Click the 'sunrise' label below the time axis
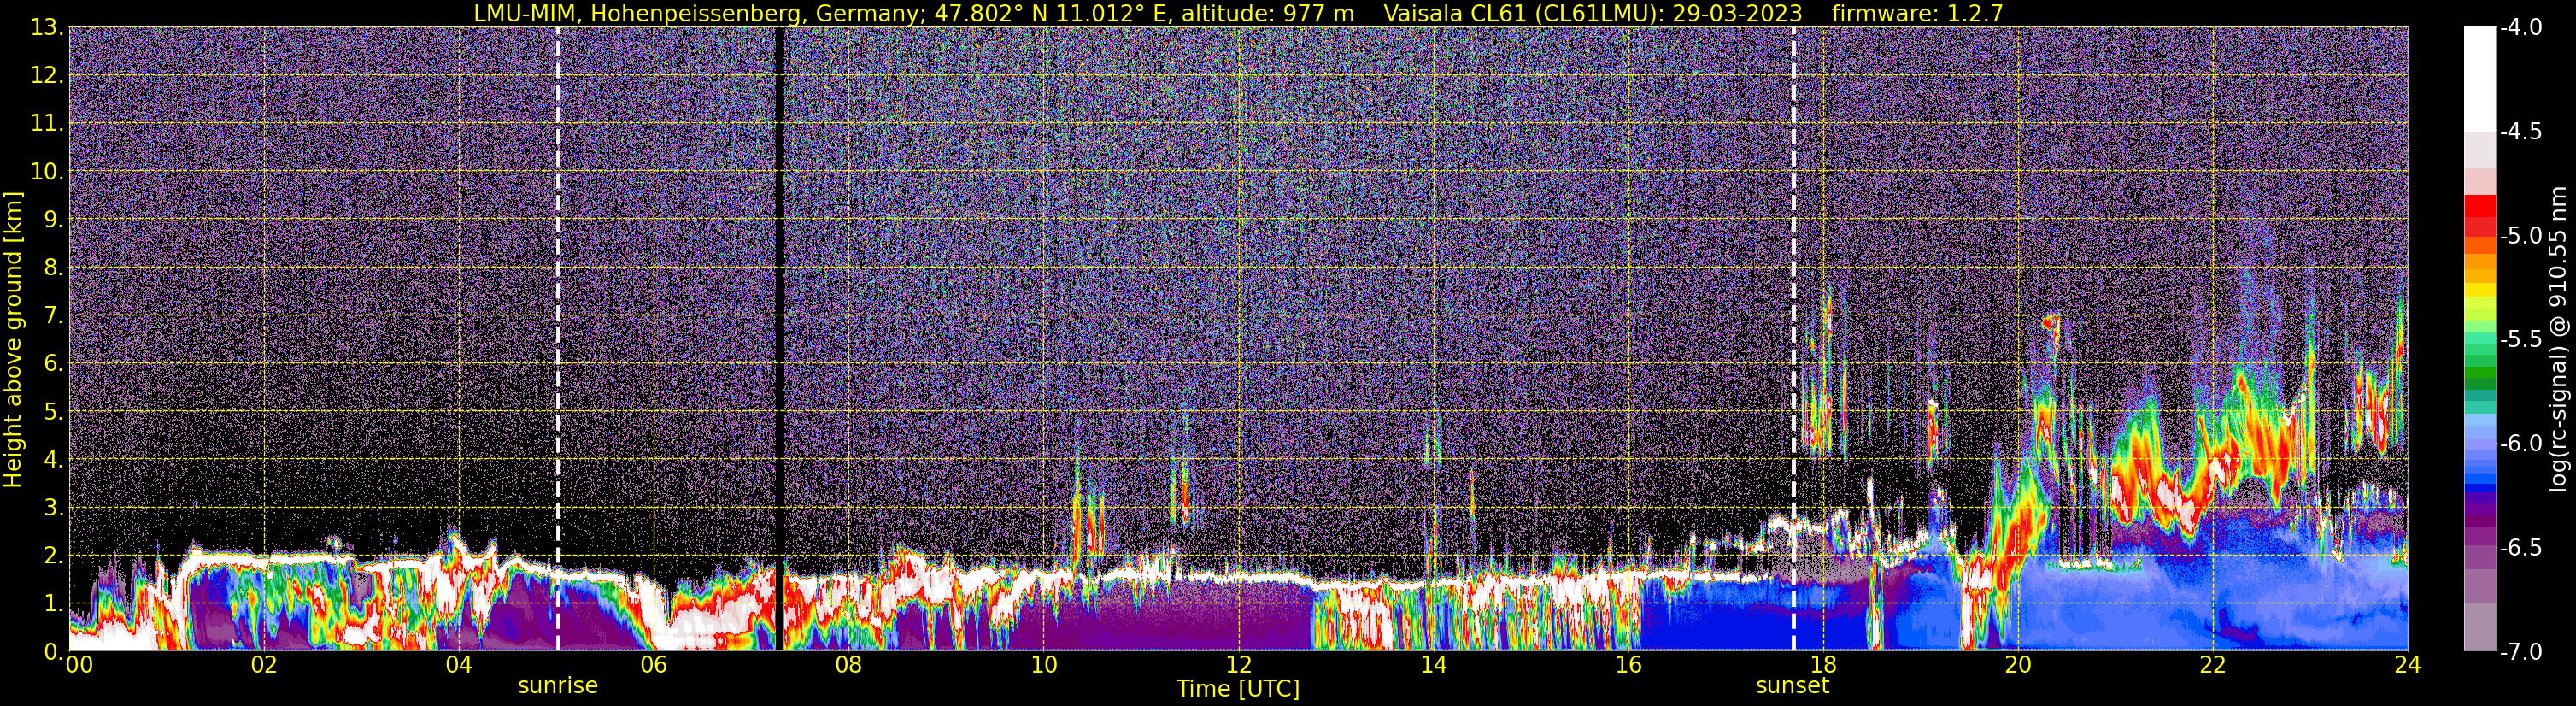Viewport: 2576px width, 706px height. click(558, 686)
